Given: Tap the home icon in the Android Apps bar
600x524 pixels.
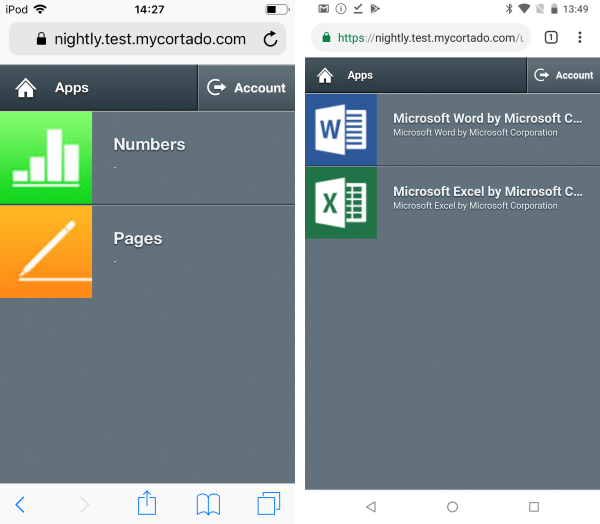Looking at the screenshot, I should tap(325, 75).
